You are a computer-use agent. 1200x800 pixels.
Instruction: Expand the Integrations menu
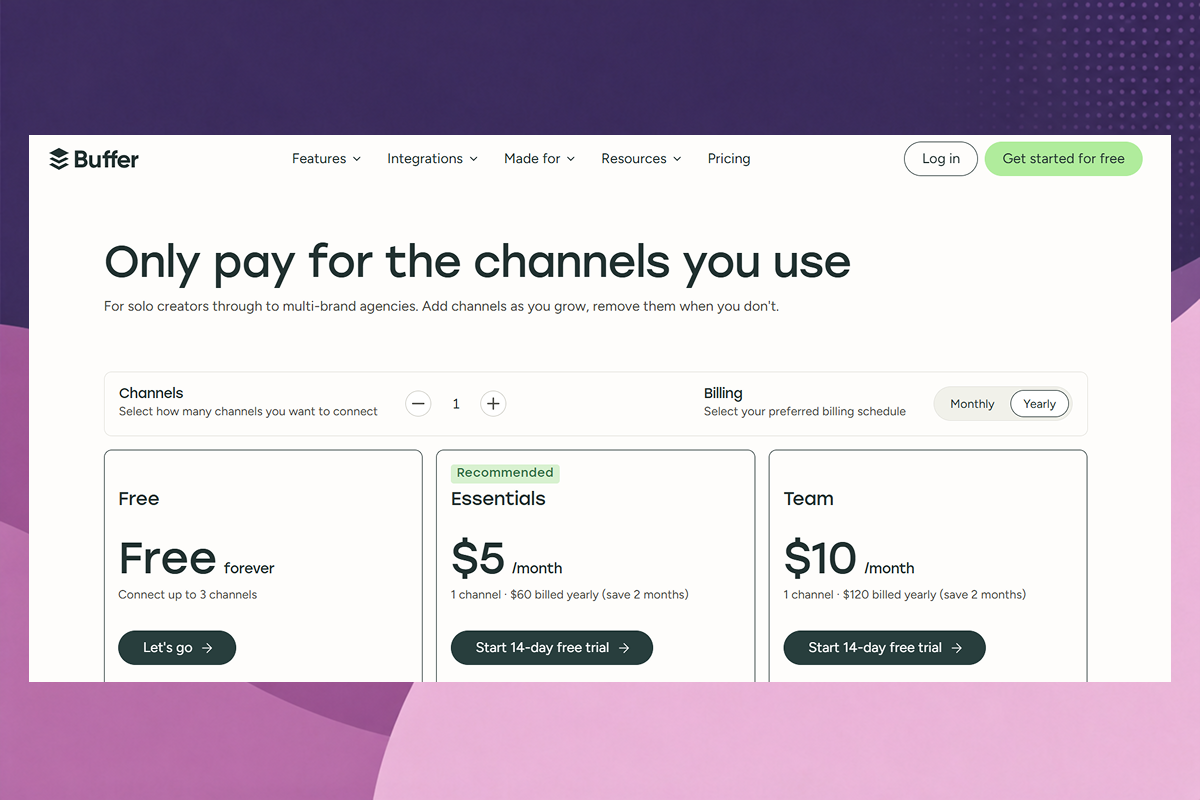pyautogui.click(x=432, y=159)
